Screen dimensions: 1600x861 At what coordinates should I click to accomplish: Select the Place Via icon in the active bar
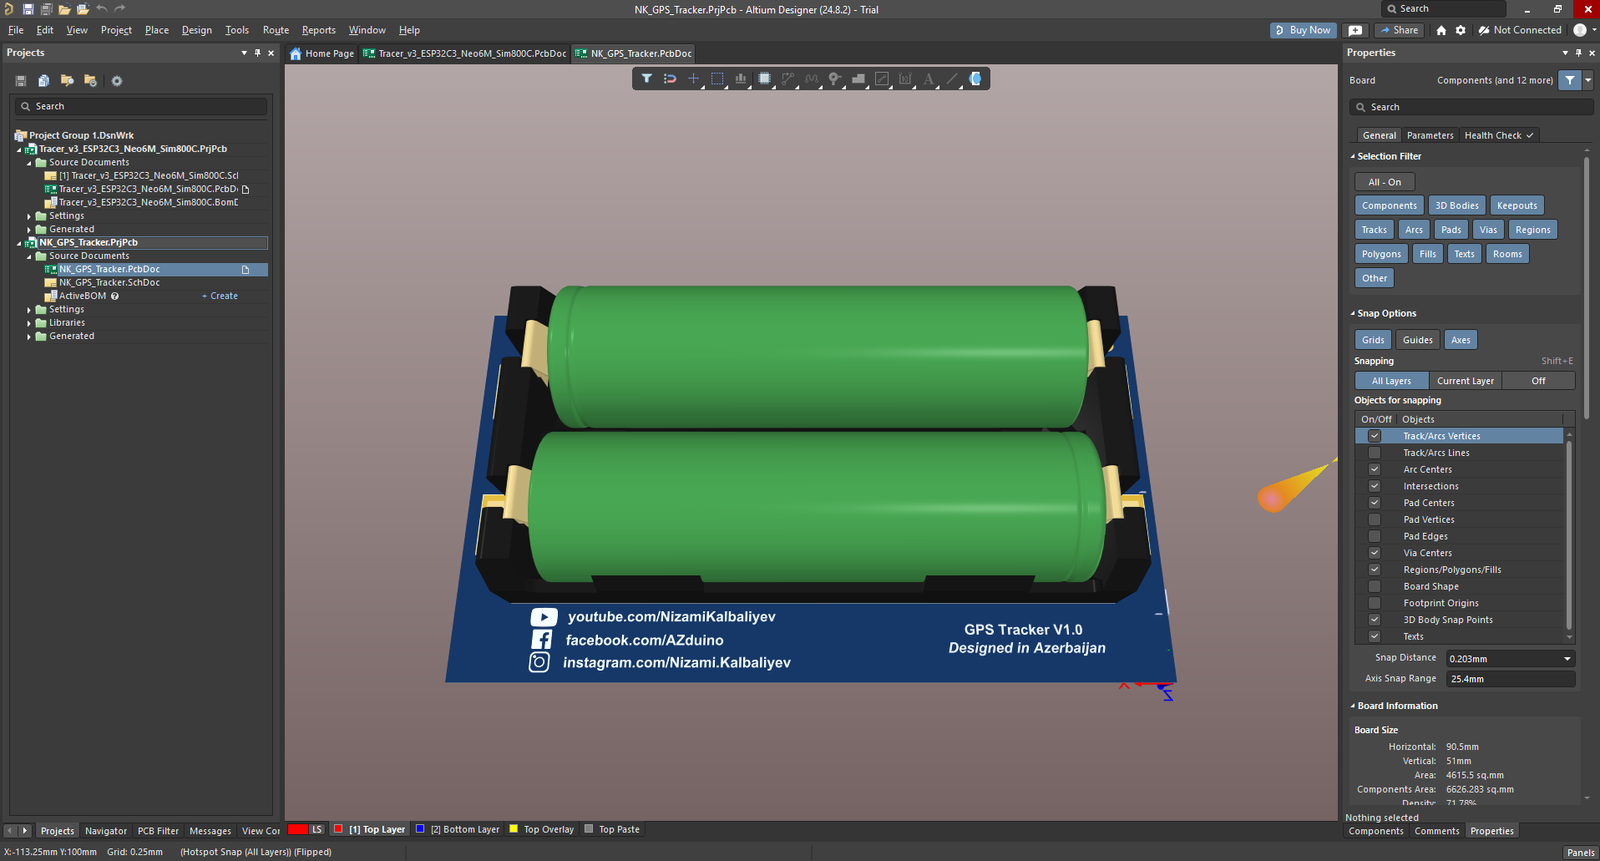coord(834,79)
